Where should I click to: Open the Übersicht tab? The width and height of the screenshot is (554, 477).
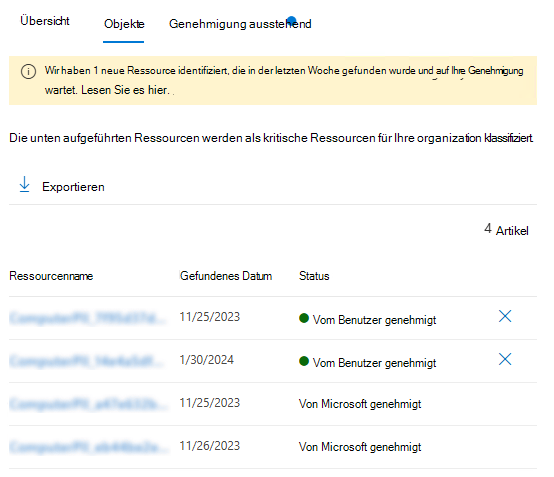click(45, 21)
